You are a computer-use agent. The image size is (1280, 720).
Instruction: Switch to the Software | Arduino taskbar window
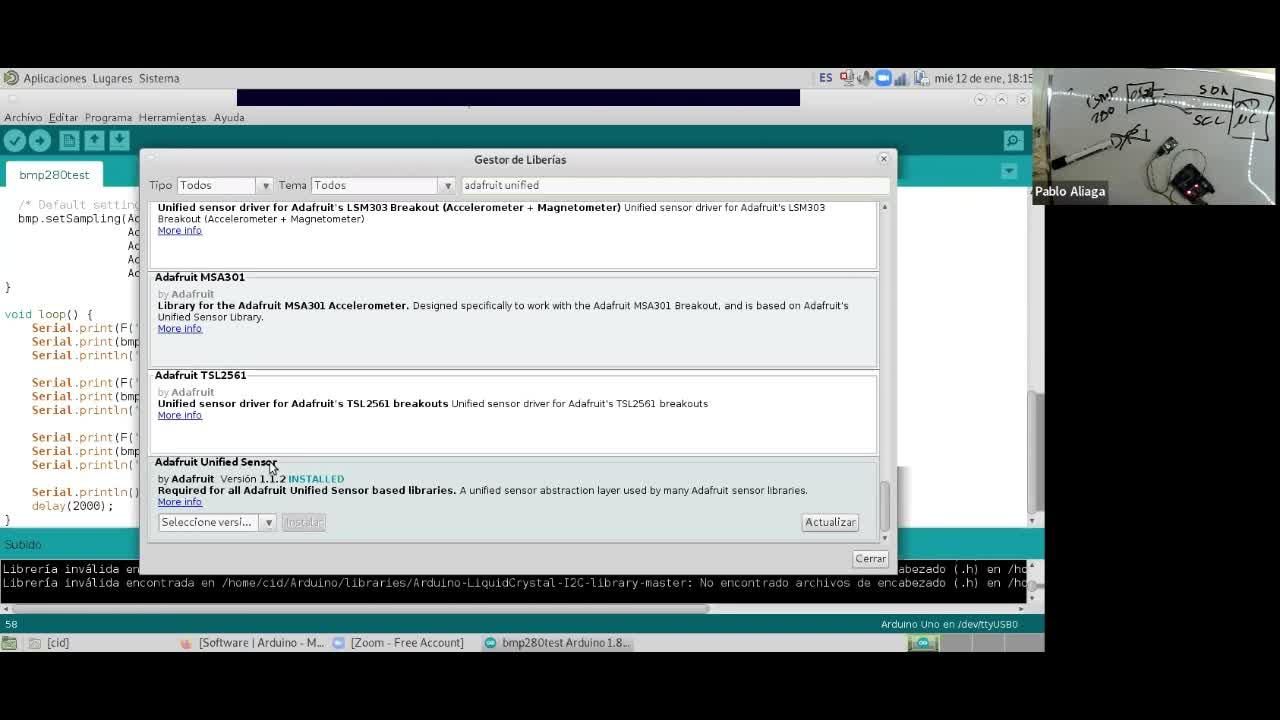click(x=252, y=643)
